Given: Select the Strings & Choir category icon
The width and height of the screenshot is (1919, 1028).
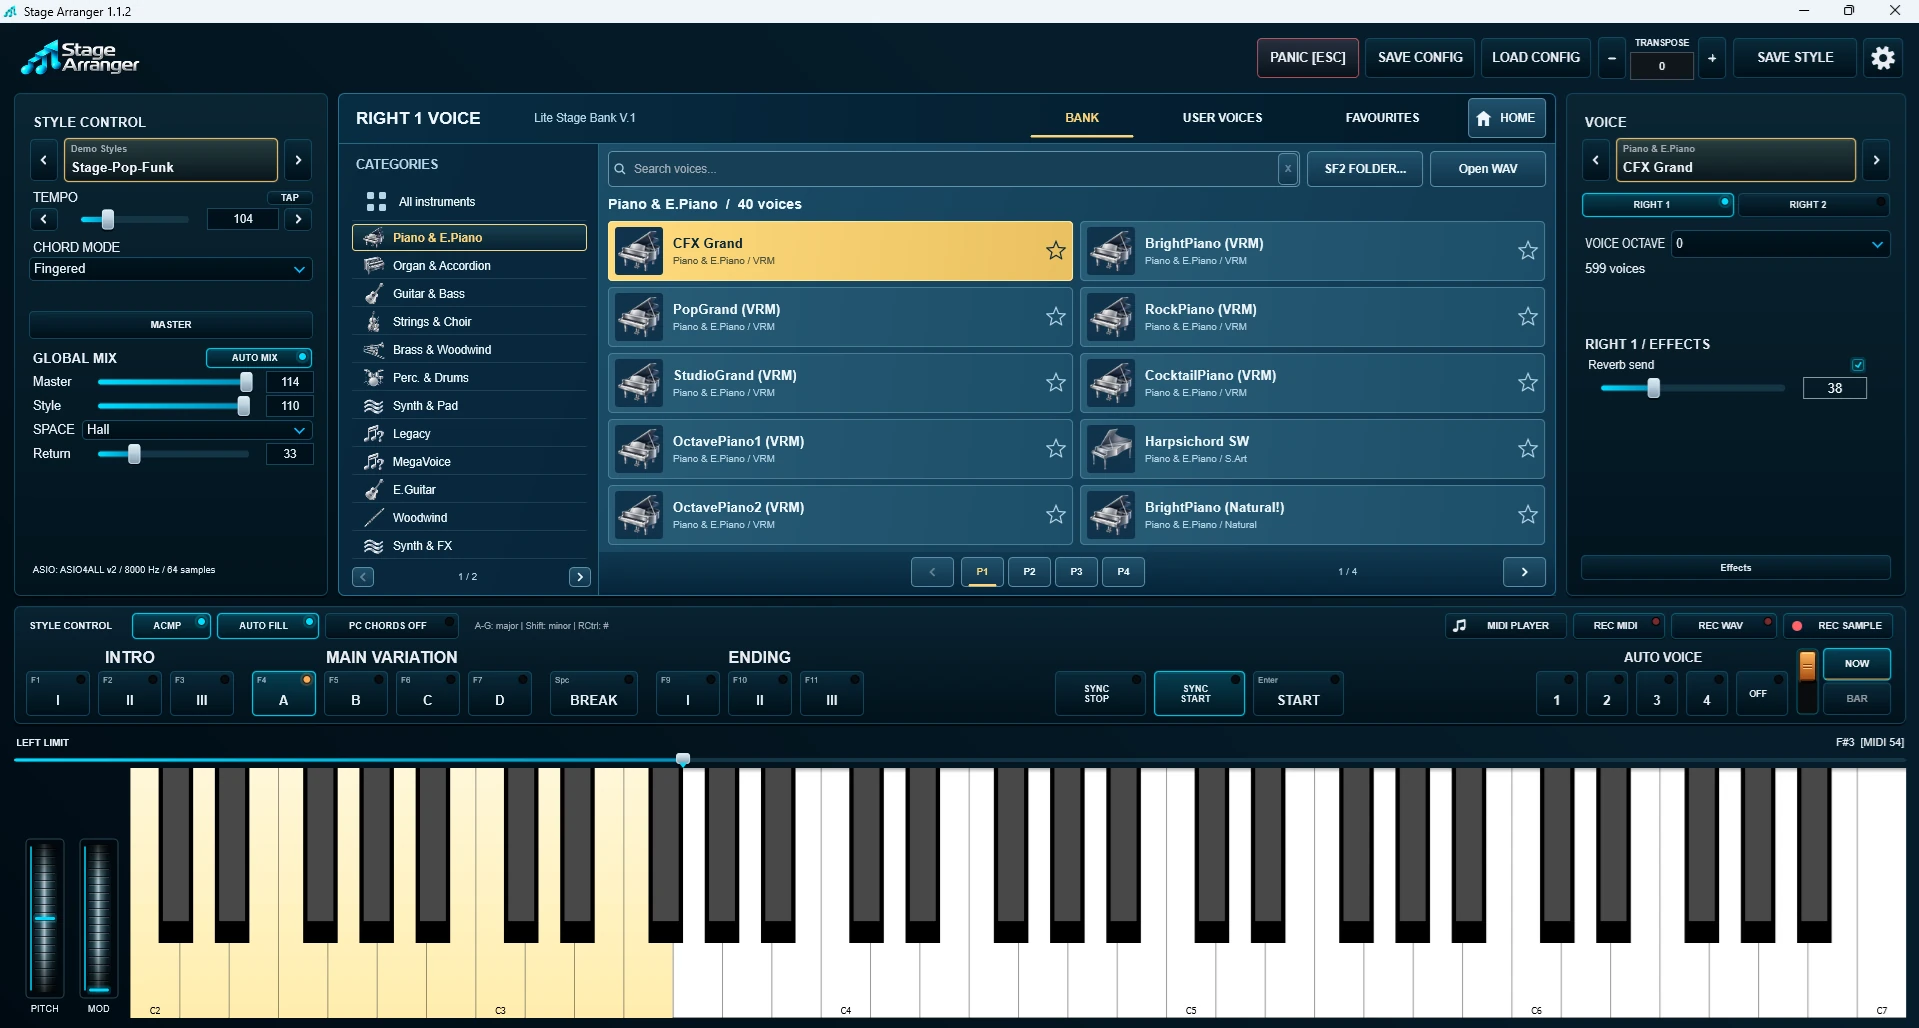Looking at the screenshot, I should [x=374, y=322].
